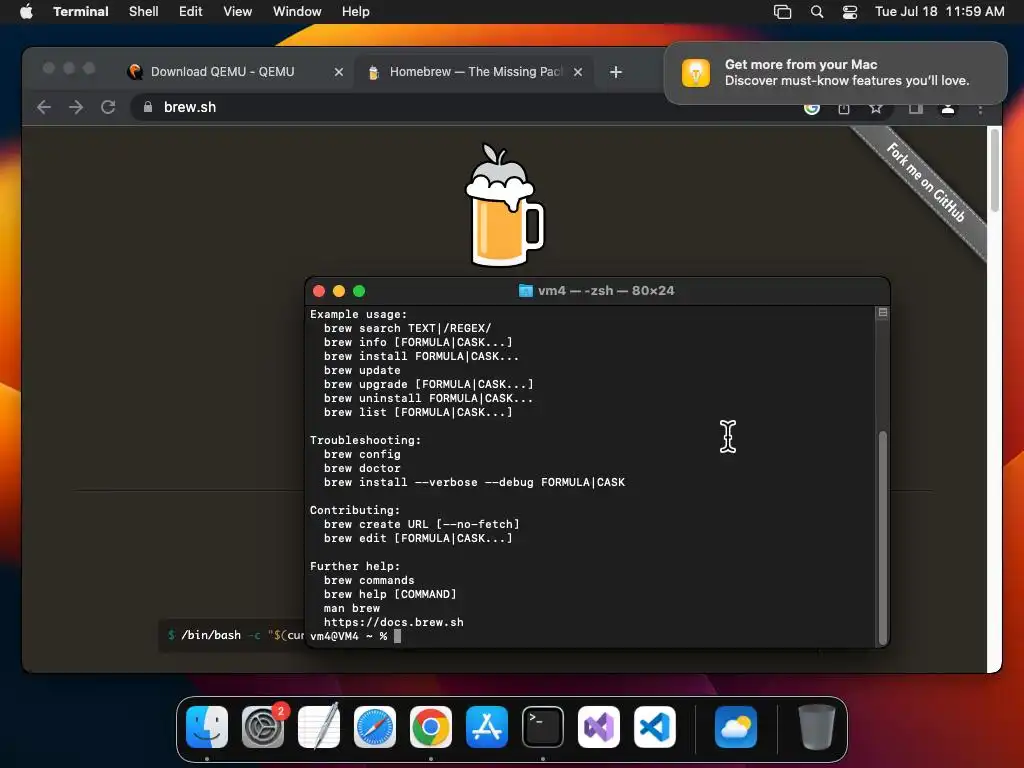Click the brew.sh address bar
This screenshot has height=768, width=1024.
(457, 107)
